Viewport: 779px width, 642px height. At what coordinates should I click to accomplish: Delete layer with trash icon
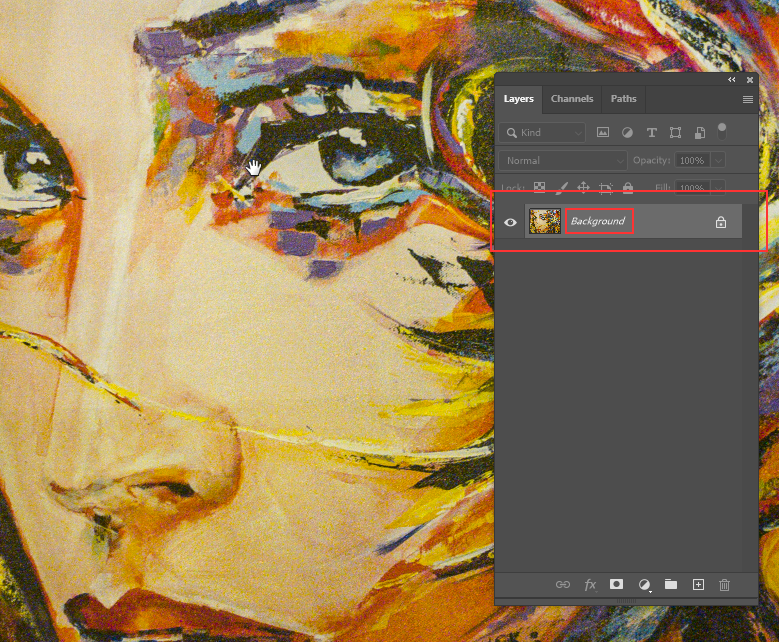pos(724,584)
